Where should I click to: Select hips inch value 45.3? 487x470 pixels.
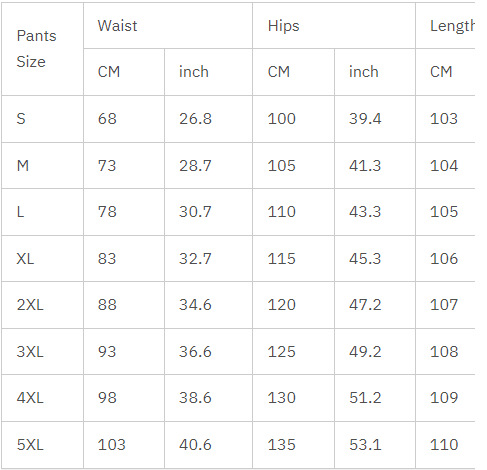(365, 259)
